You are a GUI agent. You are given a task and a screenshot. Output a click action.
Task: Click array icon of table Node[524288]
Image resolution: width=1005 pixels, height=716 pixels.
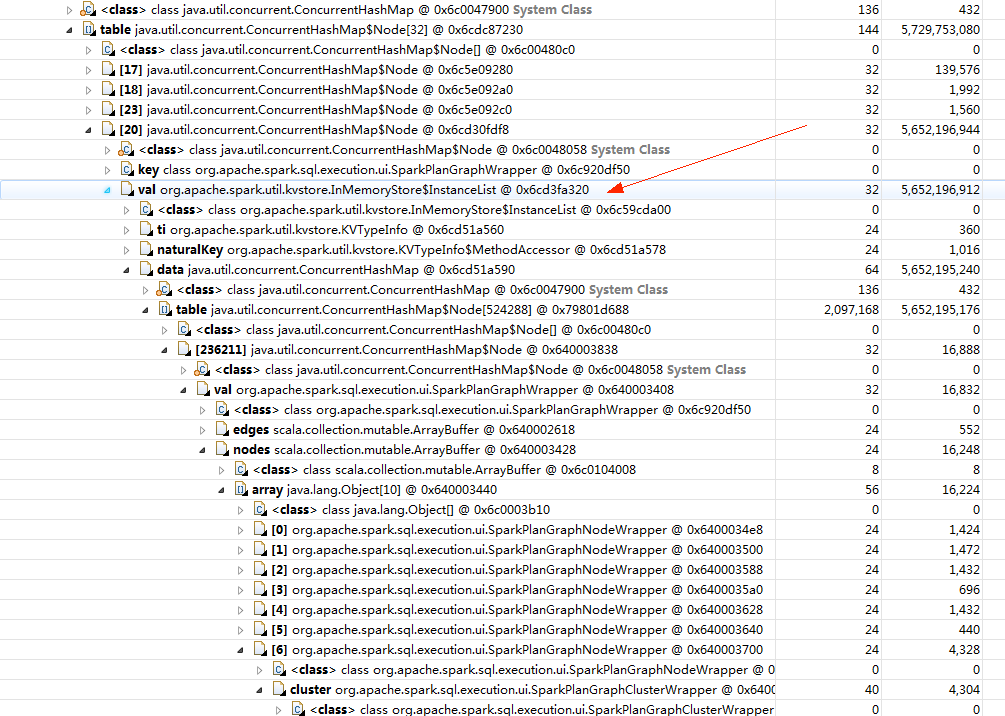click(x=165, y=310)
